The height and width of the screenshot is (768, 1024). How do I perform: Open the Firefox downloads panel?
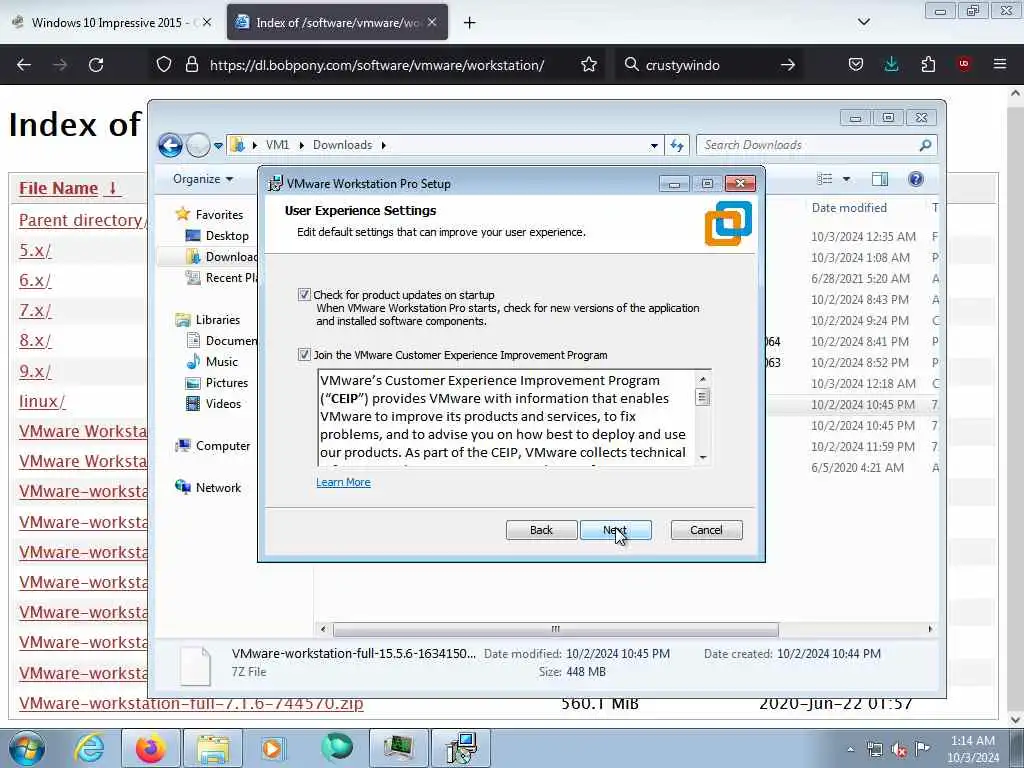891,65
